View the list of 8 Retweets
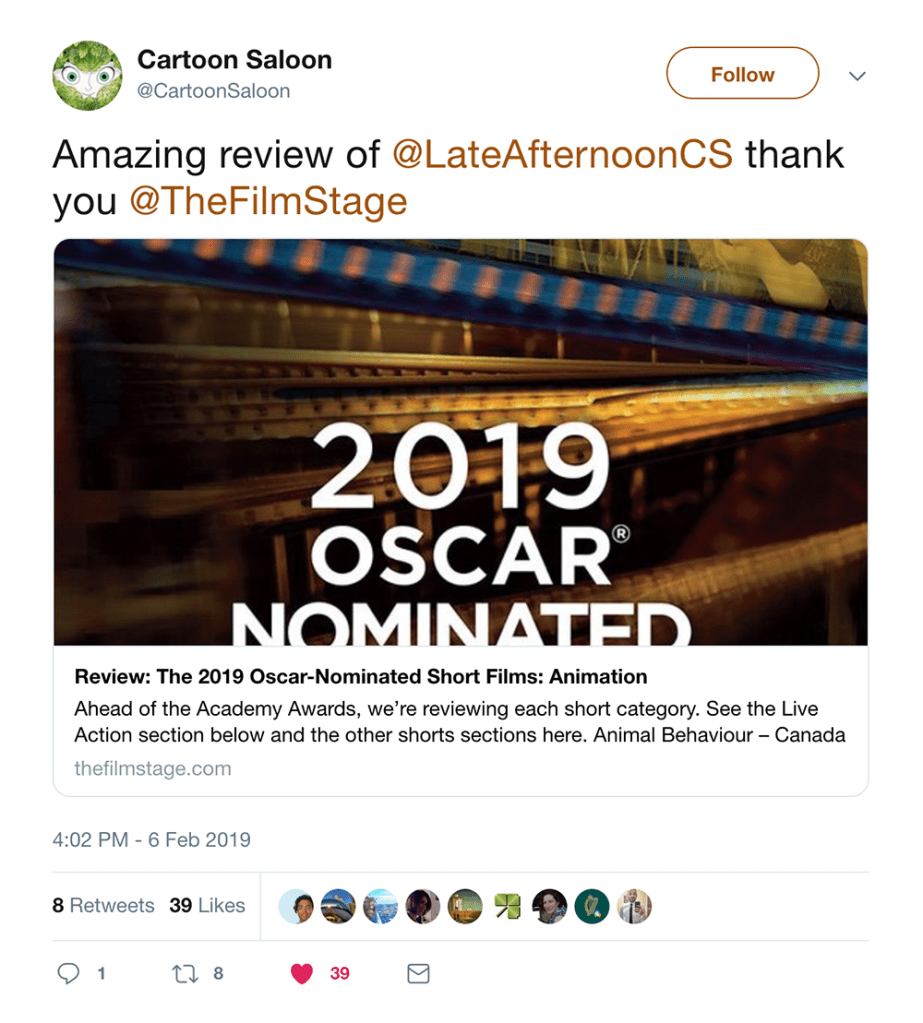 coord(104,906)
